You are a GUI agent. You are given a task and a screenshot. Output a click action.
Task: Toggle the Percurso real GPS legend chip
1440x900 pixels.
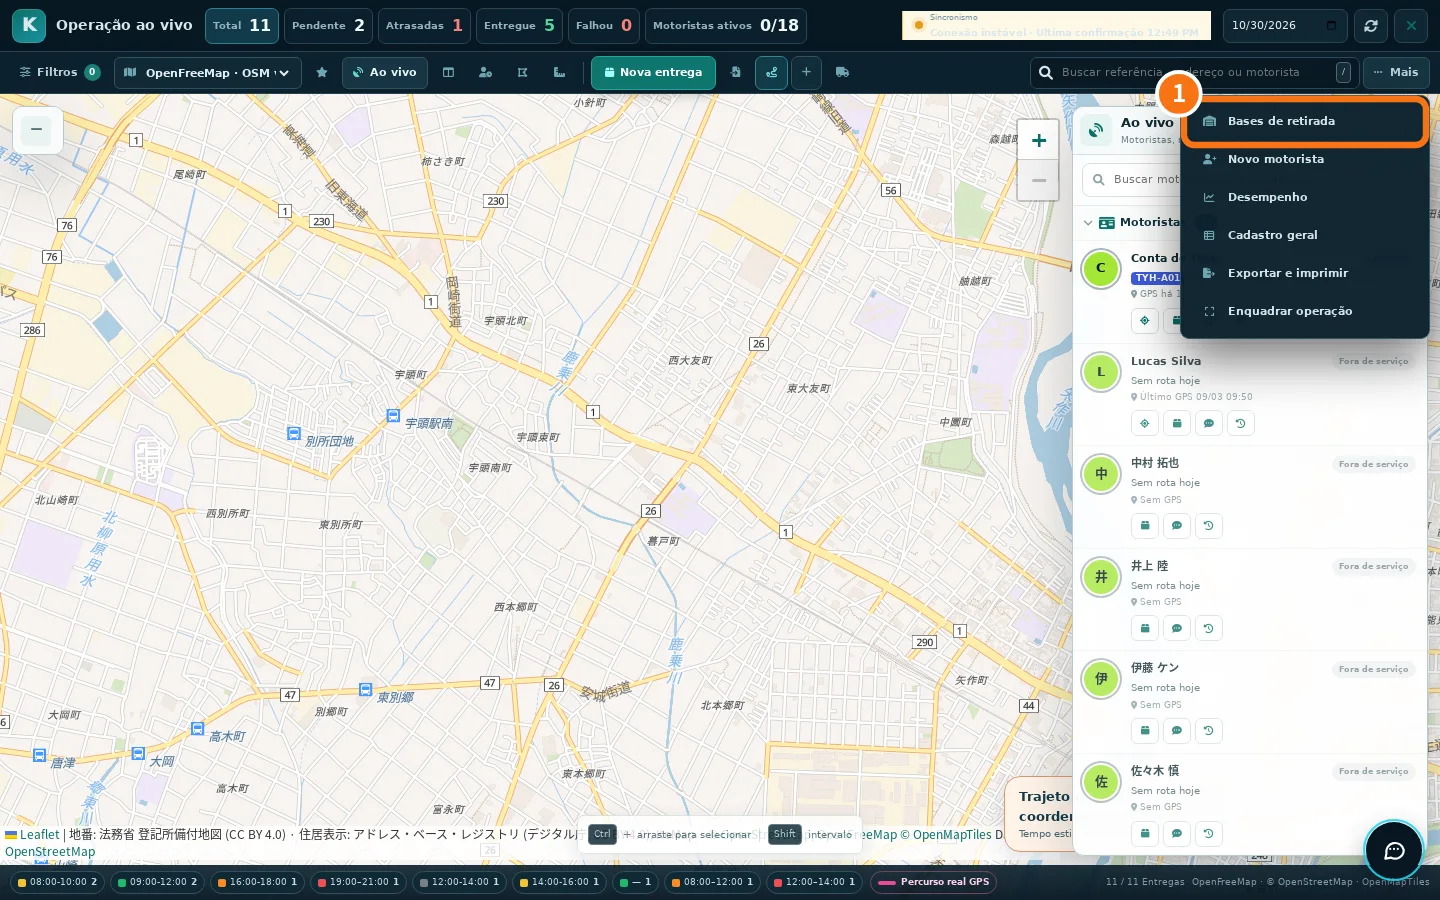(x=934, y=882)
